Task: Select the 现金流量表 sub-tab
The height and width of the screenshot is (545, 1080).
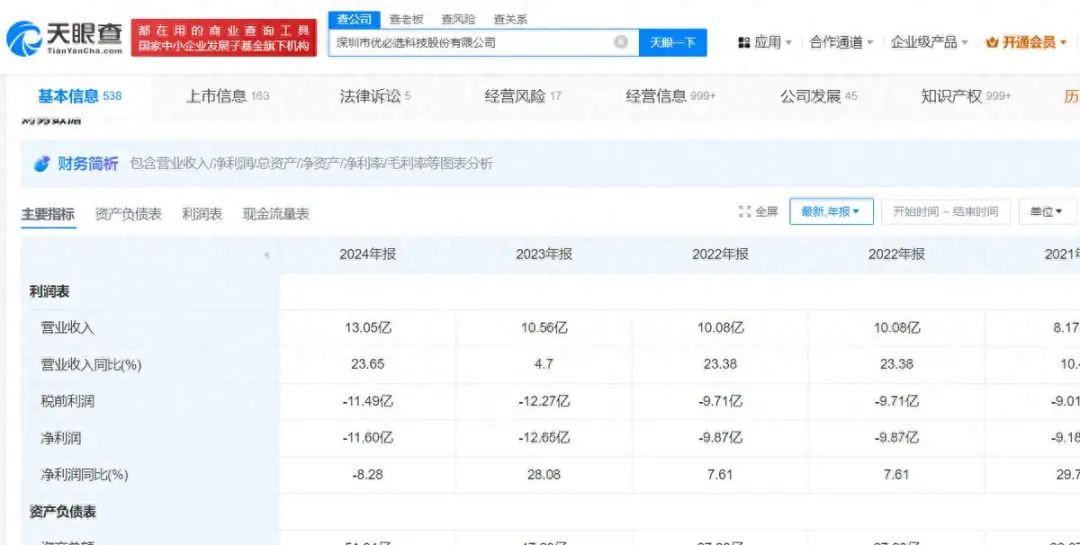Action: pyautogui.click(x=276, y=214)
